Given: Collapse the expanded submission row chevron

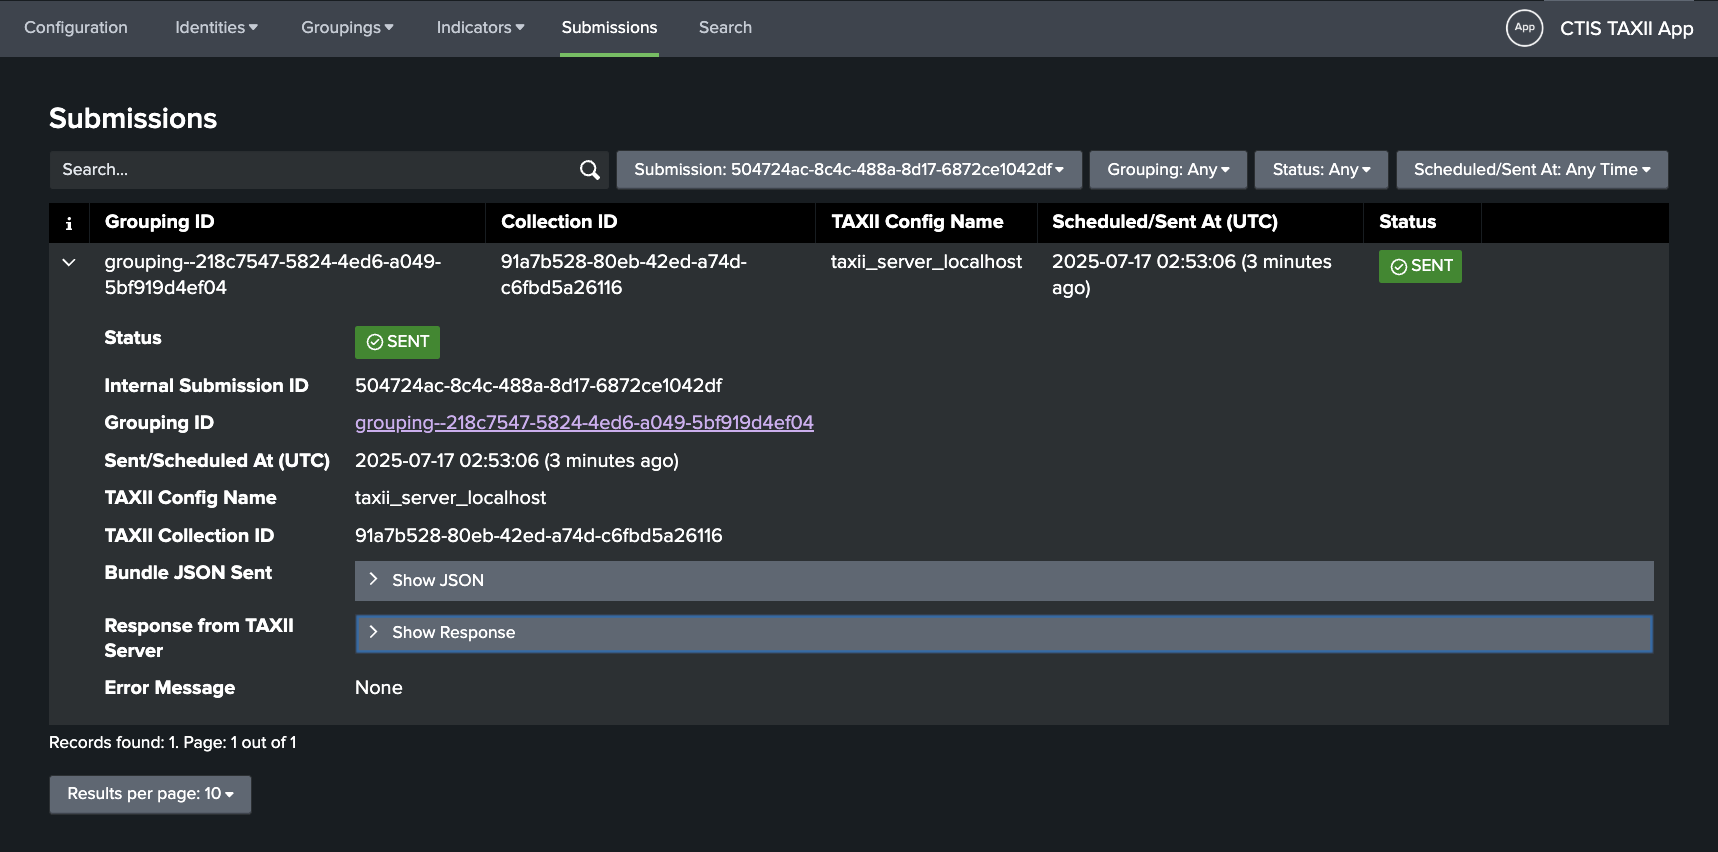Looking at the screenshot, I should point(69,263).
